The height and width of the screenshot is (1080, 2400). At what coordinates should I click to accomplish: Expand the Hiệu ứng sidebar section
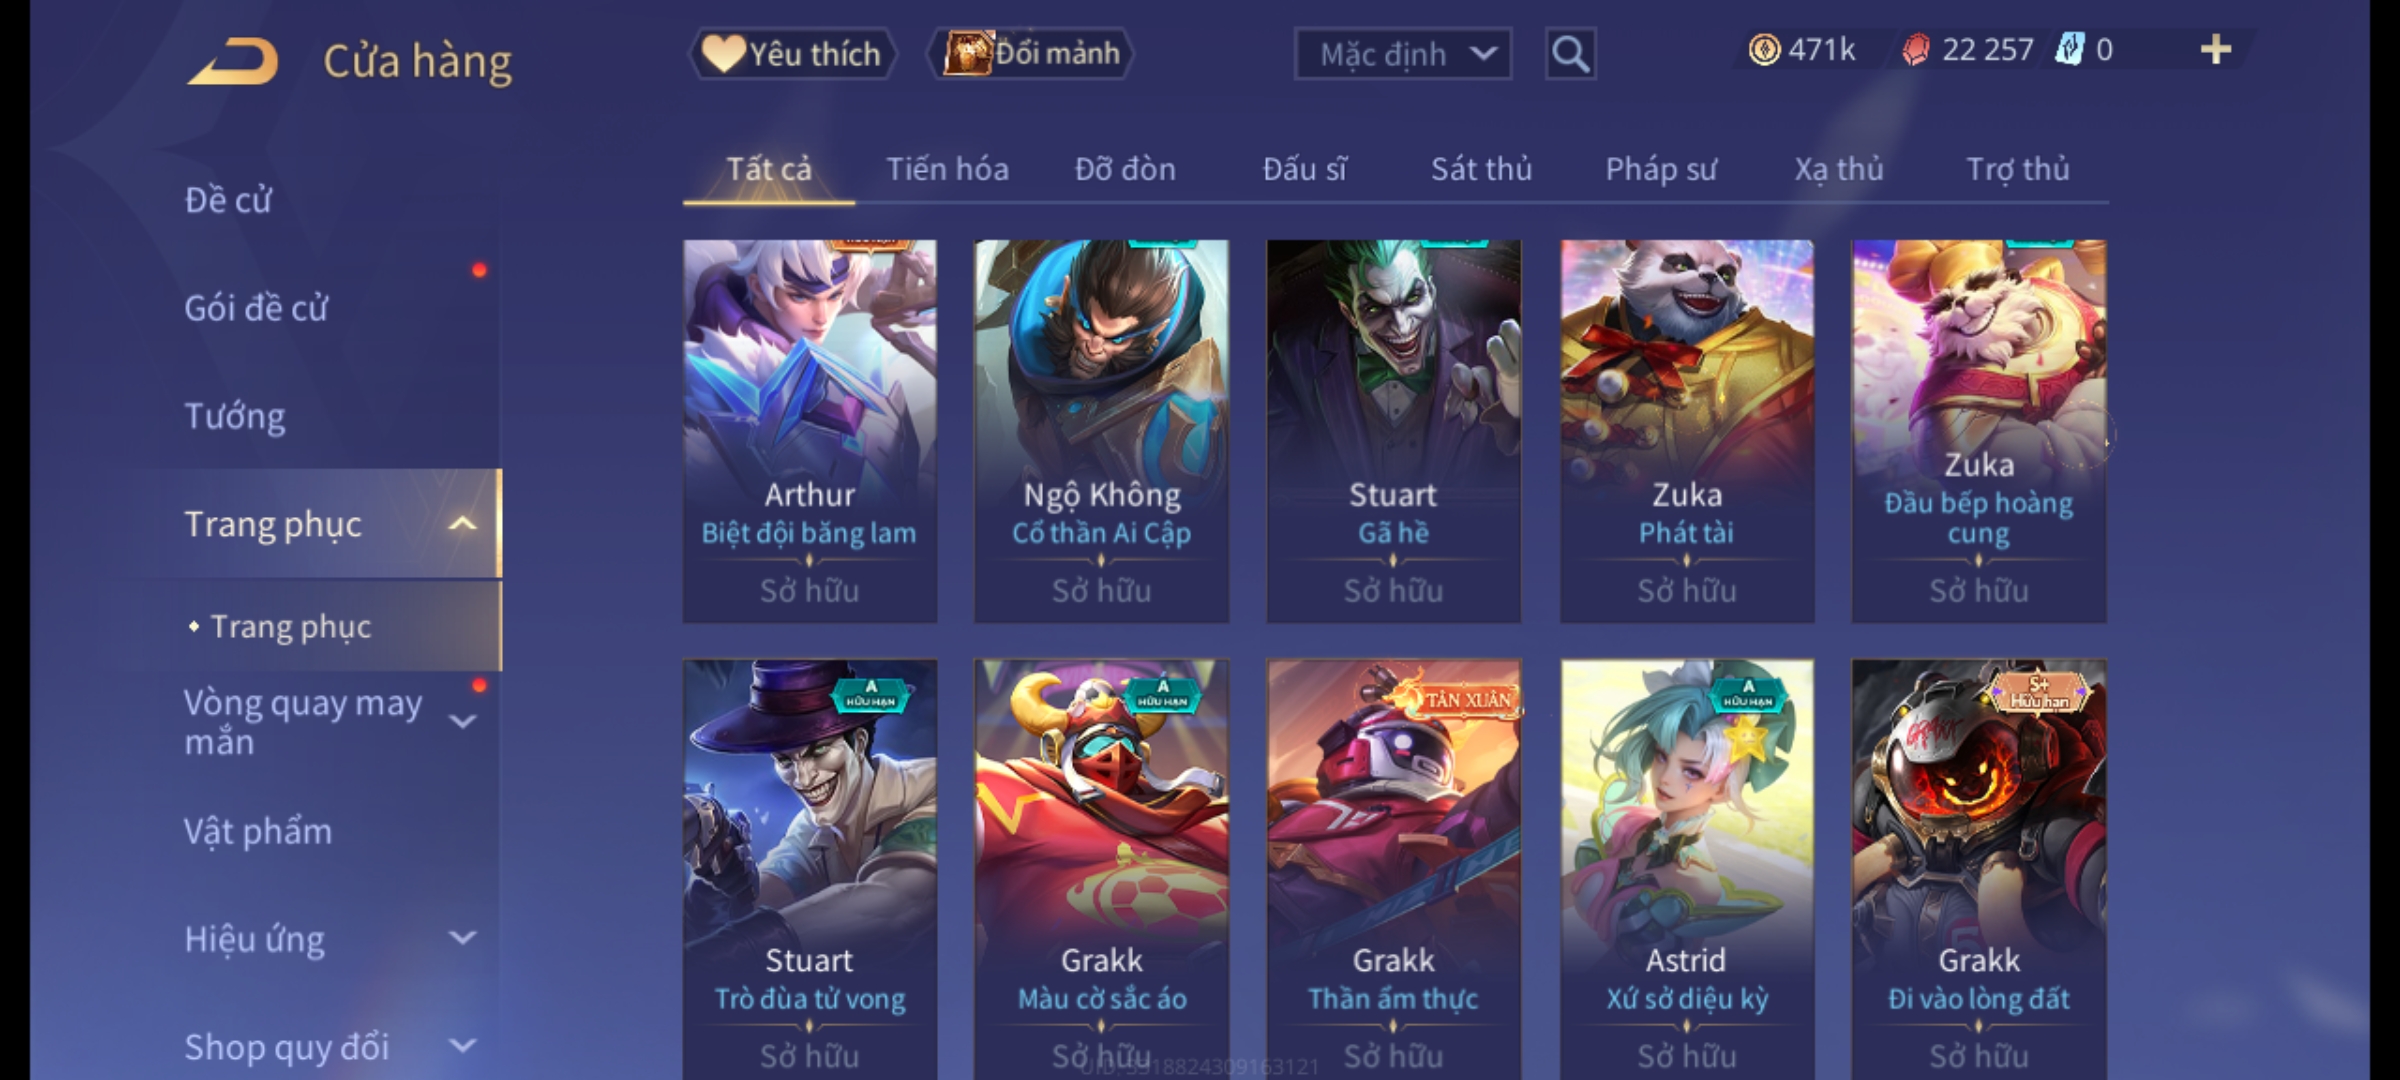462,938
